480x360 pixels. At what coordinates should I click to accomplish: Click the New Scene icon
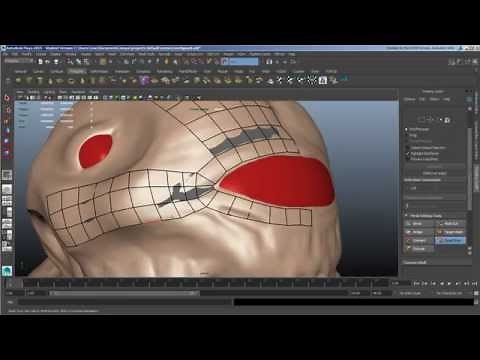click(x=40, y=62)
